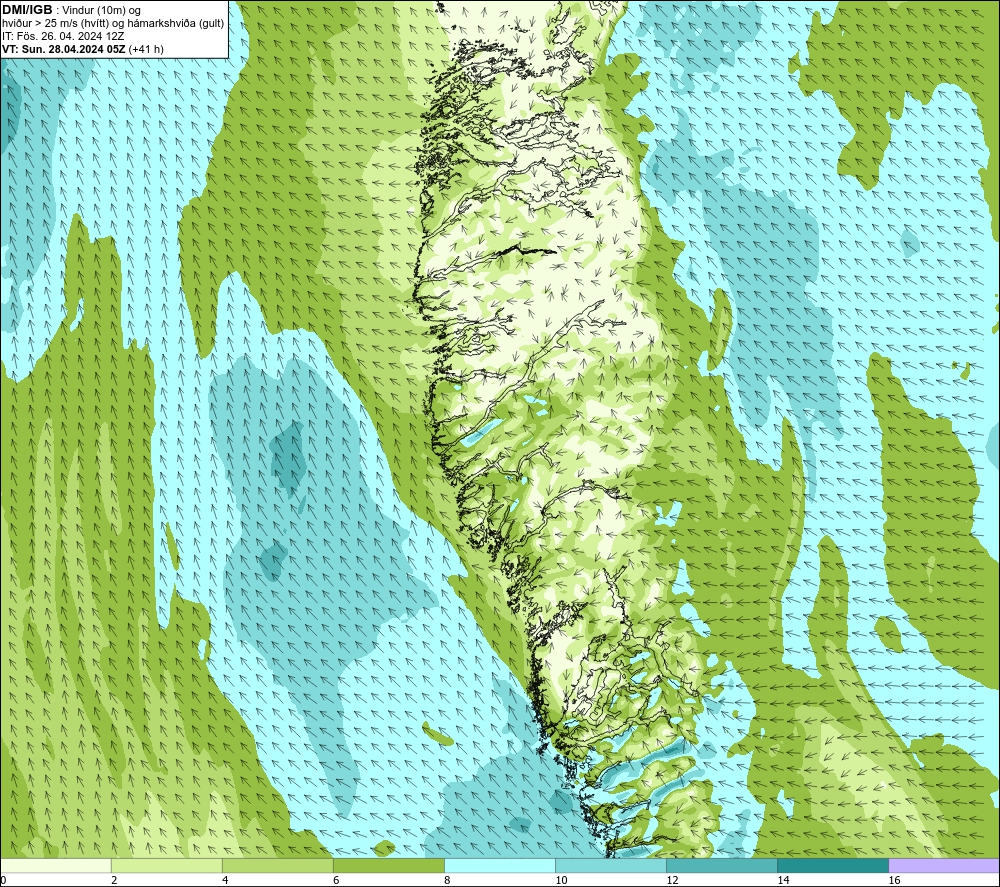Click the scale label '10'
The image size is (1000, 887).
561,881
